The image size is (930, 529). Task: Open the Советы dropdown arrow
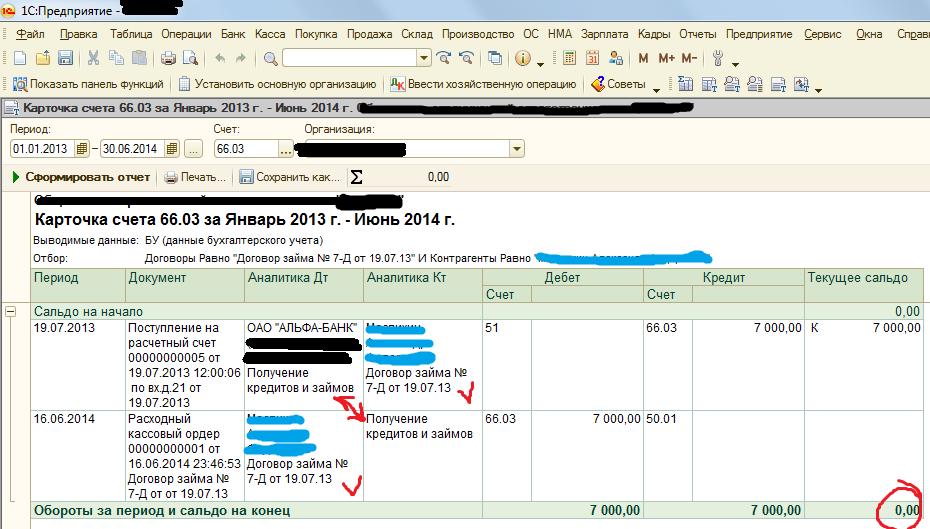coord(657,87)
